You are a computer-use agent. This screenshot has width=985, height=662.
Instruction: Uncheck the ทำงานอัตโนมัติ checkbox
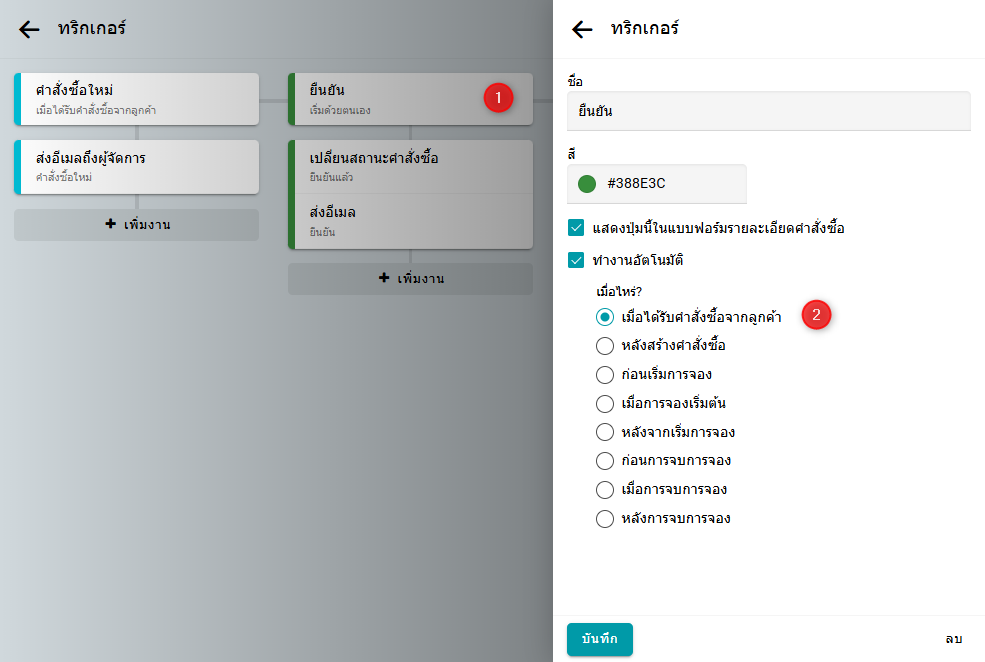[x=576, y=260]
